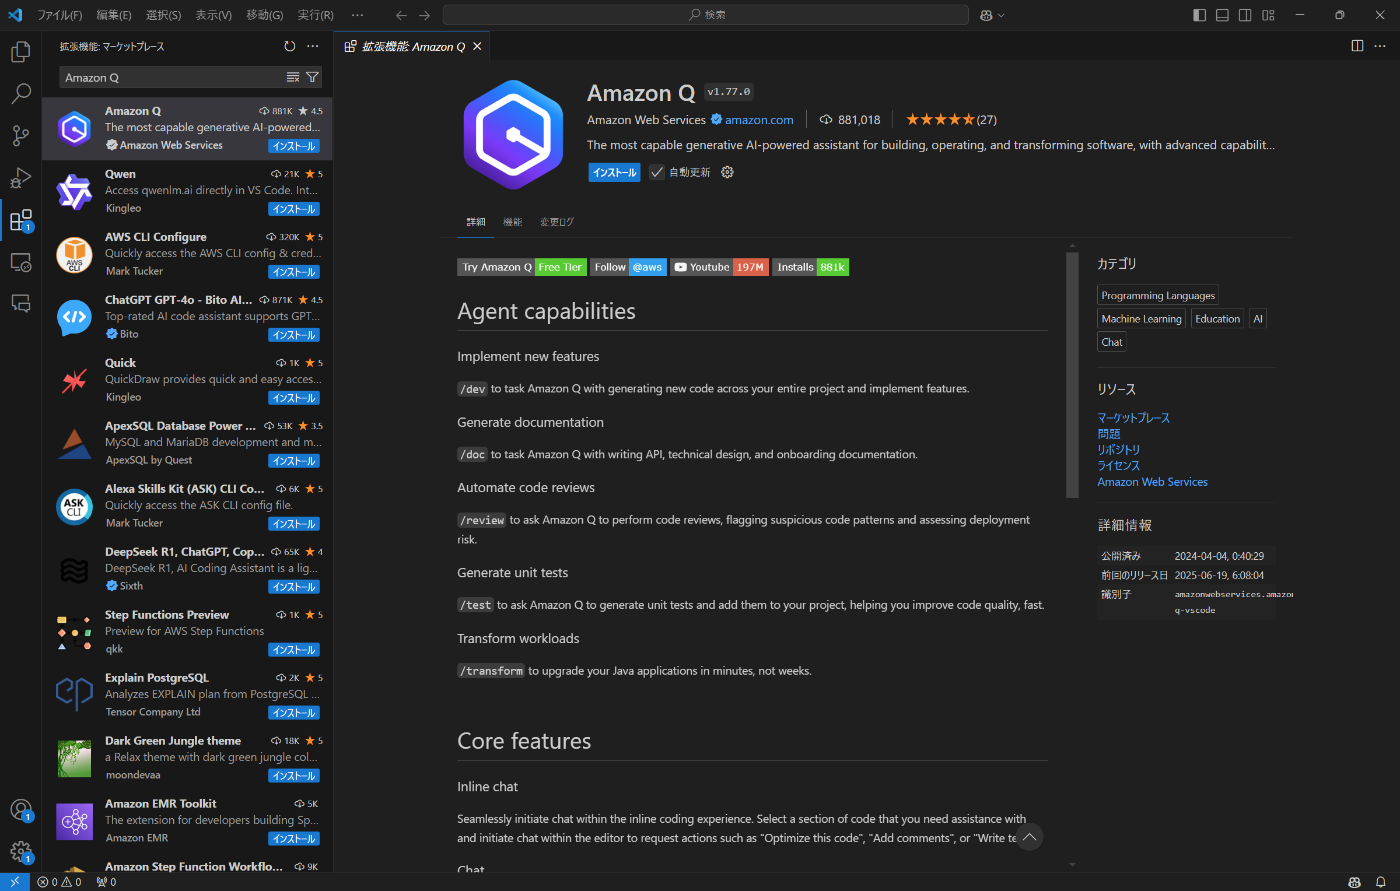Open Extensions view icon
The height and width of the screenshot is (891, 1400).
click(x=20, y=220)
